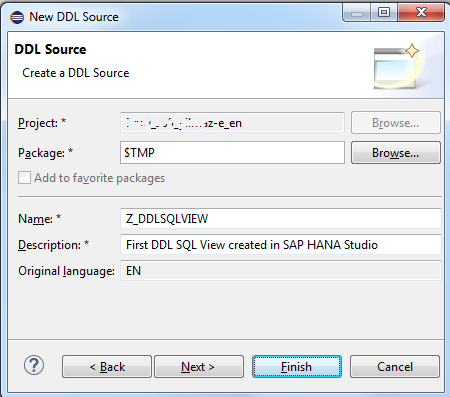
Task: Click the Eclipse icon in title bar
Action: tap(17, 17)
